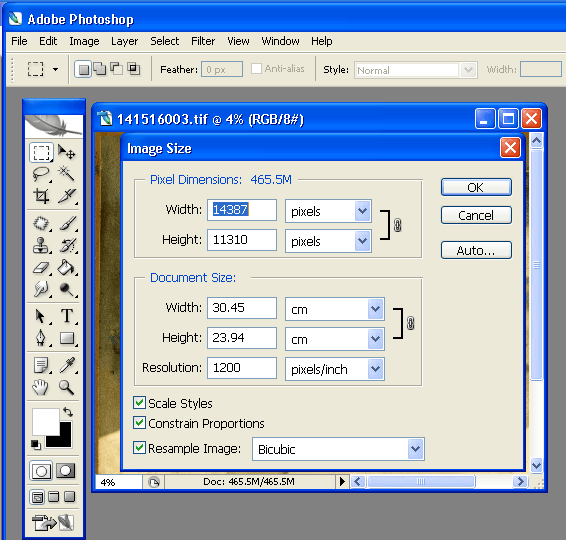Select the Dodge tool

click(67, 289)
